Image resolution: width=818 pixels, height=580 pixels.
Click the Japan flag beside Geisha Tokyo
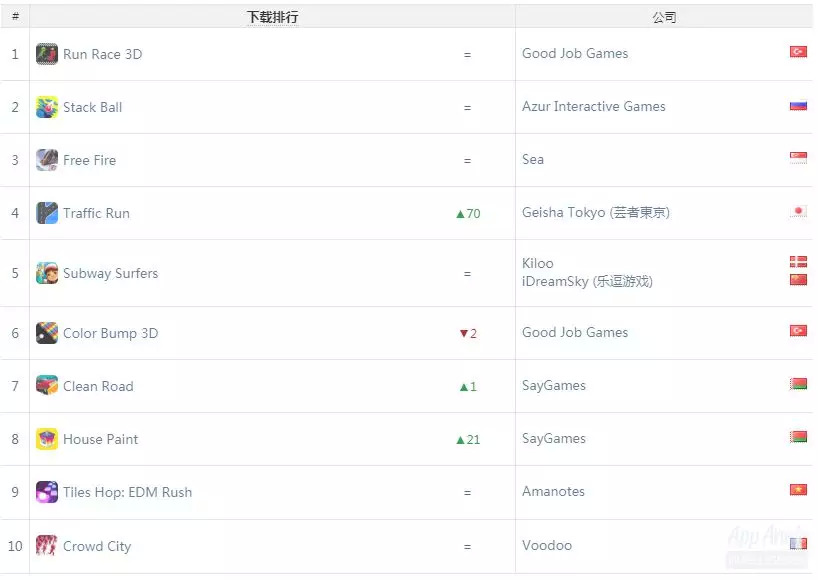[798, 212]
